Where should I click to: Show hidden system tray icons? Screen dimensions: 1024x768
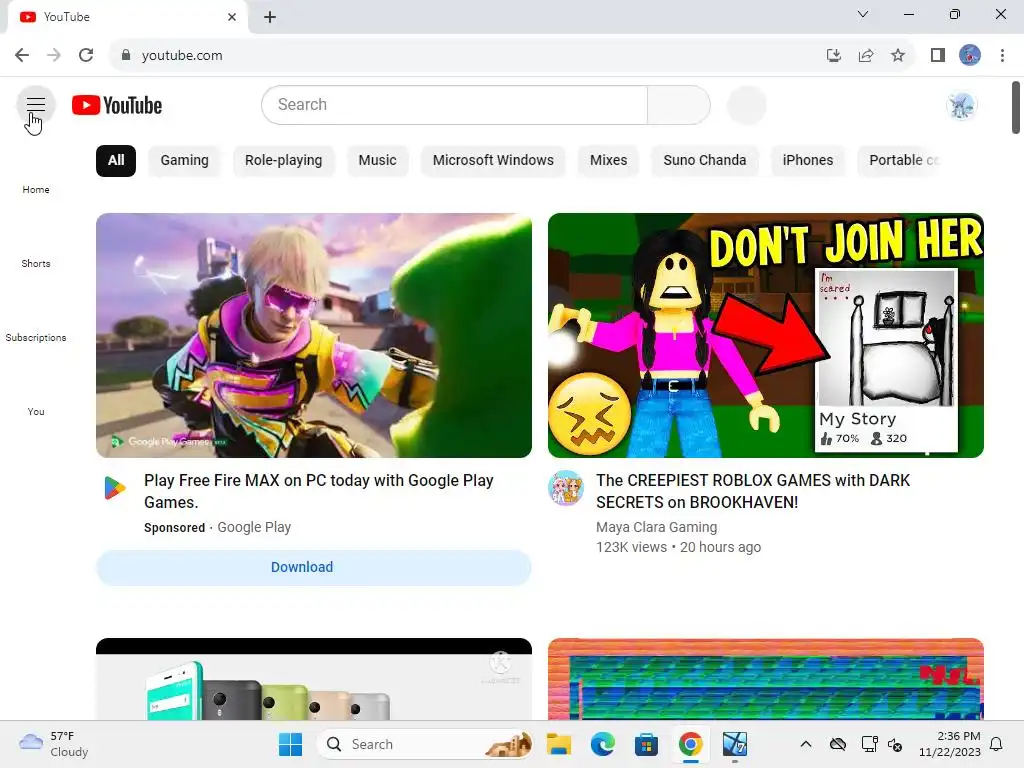[806, 744]
